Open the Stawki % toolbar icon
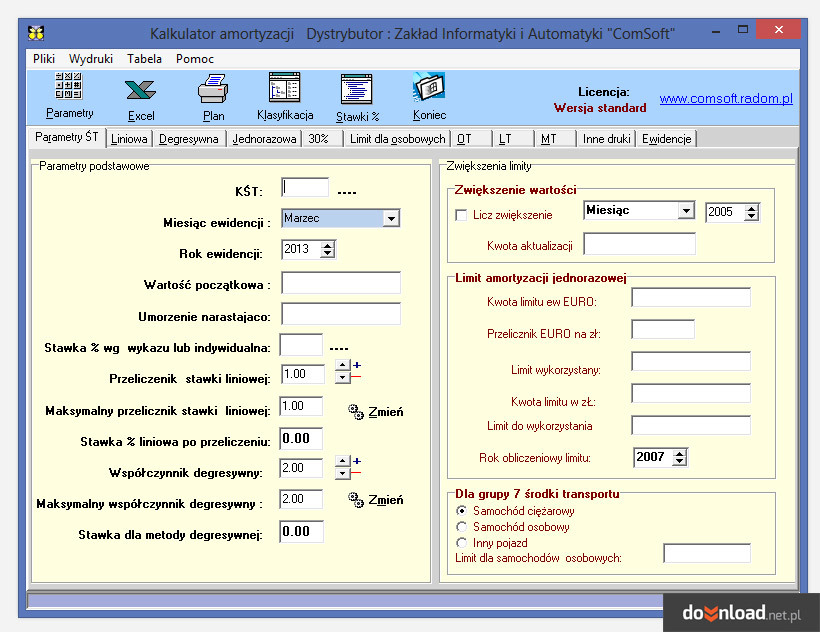This screenshot has width=820, height=632. (357, 98)
